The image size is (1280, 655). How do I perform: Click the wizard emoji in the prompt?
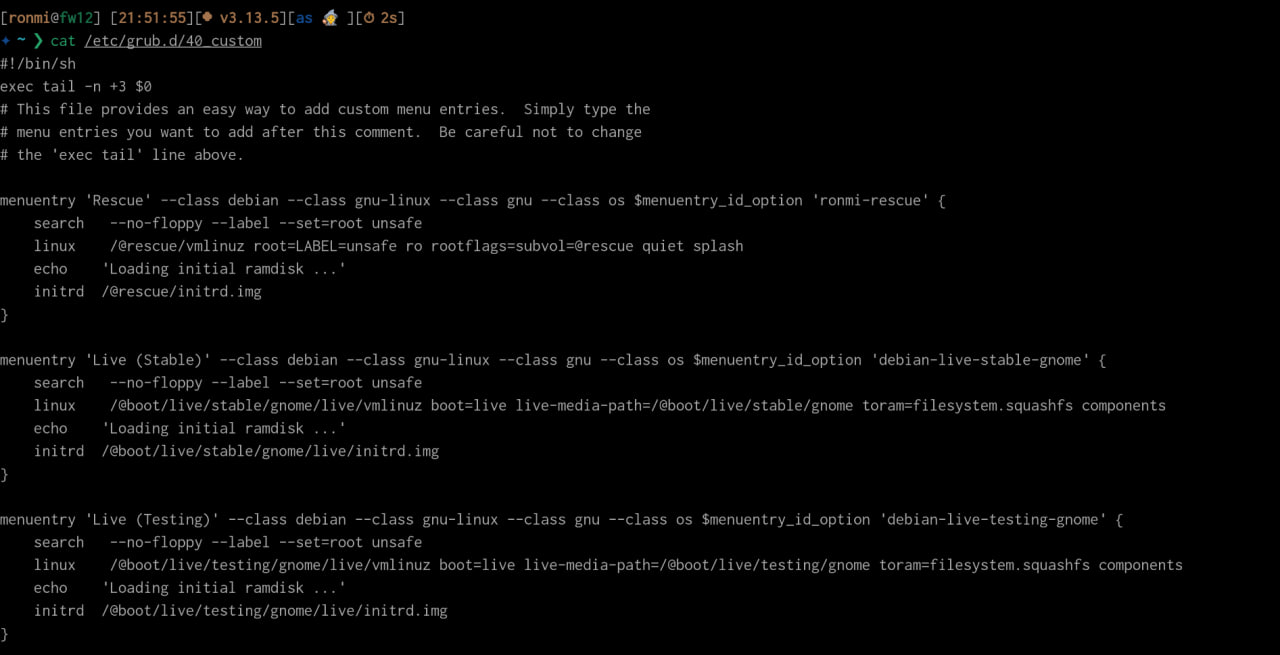(330, 18)
